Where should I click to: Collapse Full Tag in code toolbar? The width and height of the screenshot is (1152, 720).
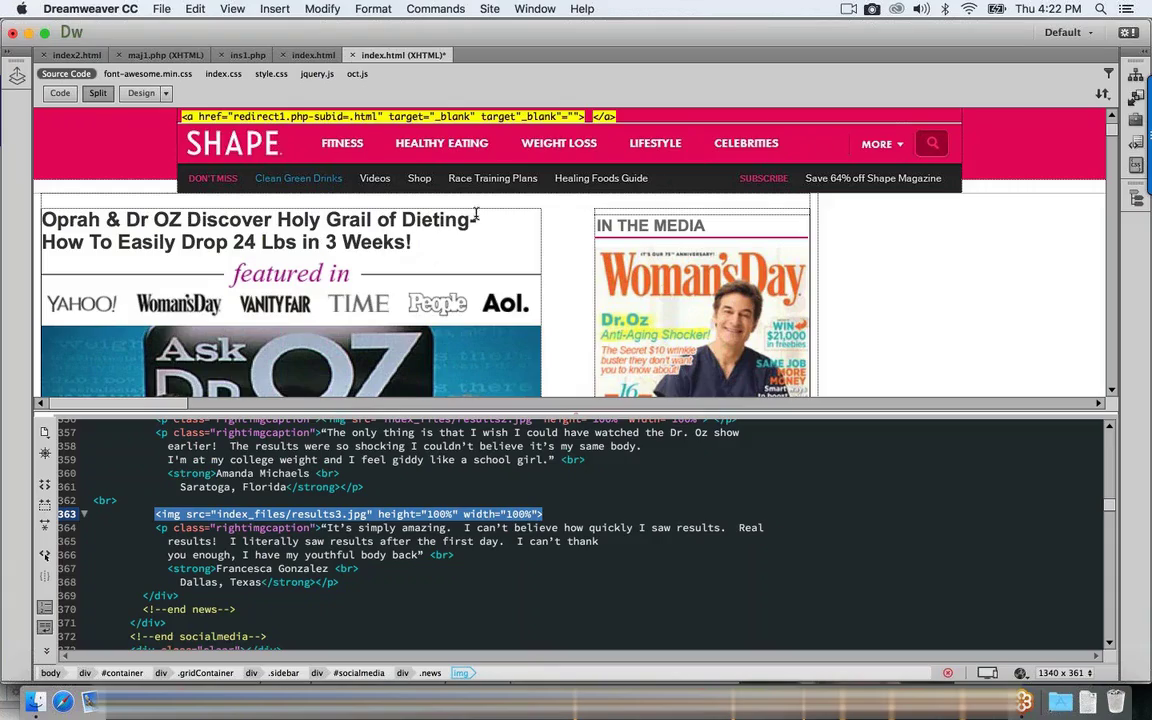pos(45,485)
